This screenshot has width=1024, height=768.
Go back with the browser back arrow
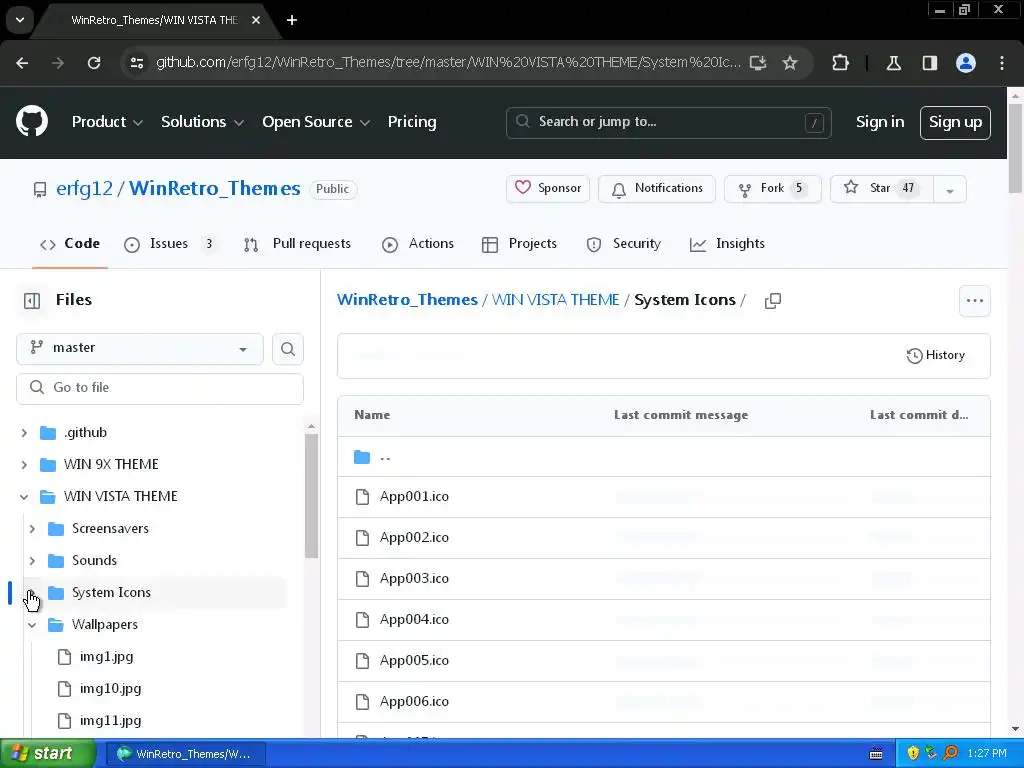point(22,63)
